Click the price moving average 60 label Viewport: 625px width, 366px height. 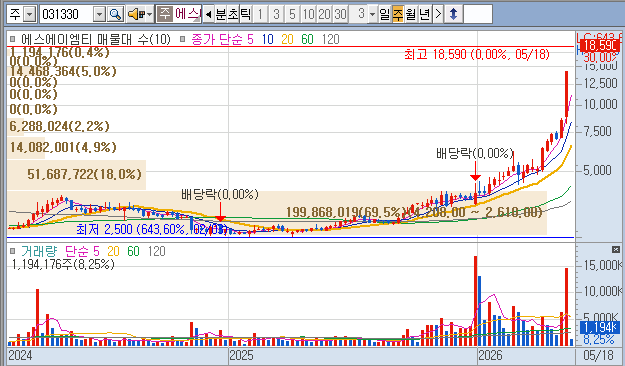pos(307,39)
